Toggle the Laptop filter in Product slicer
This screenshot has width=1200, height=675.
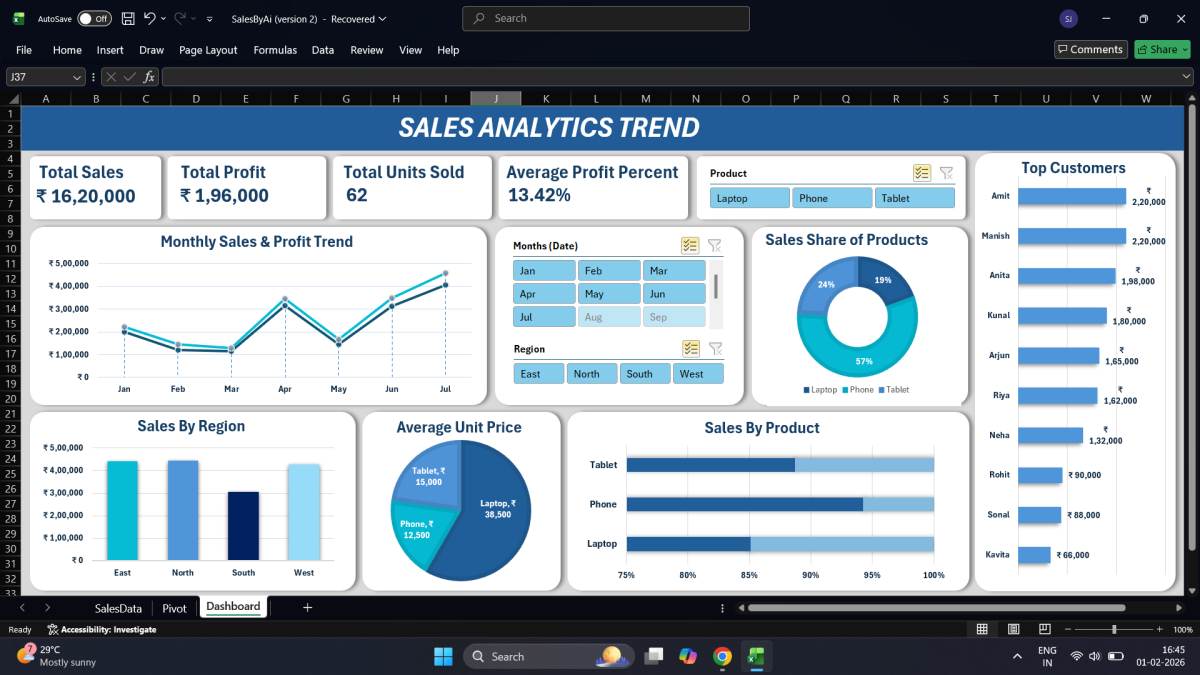coord(750,198)
